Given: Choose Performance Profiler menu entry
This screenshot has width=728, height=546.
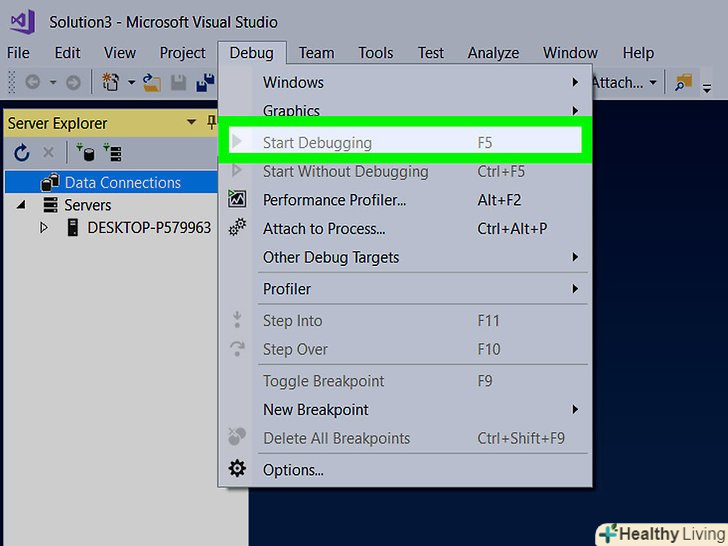Looking at the screenshot, I should 334,200.
